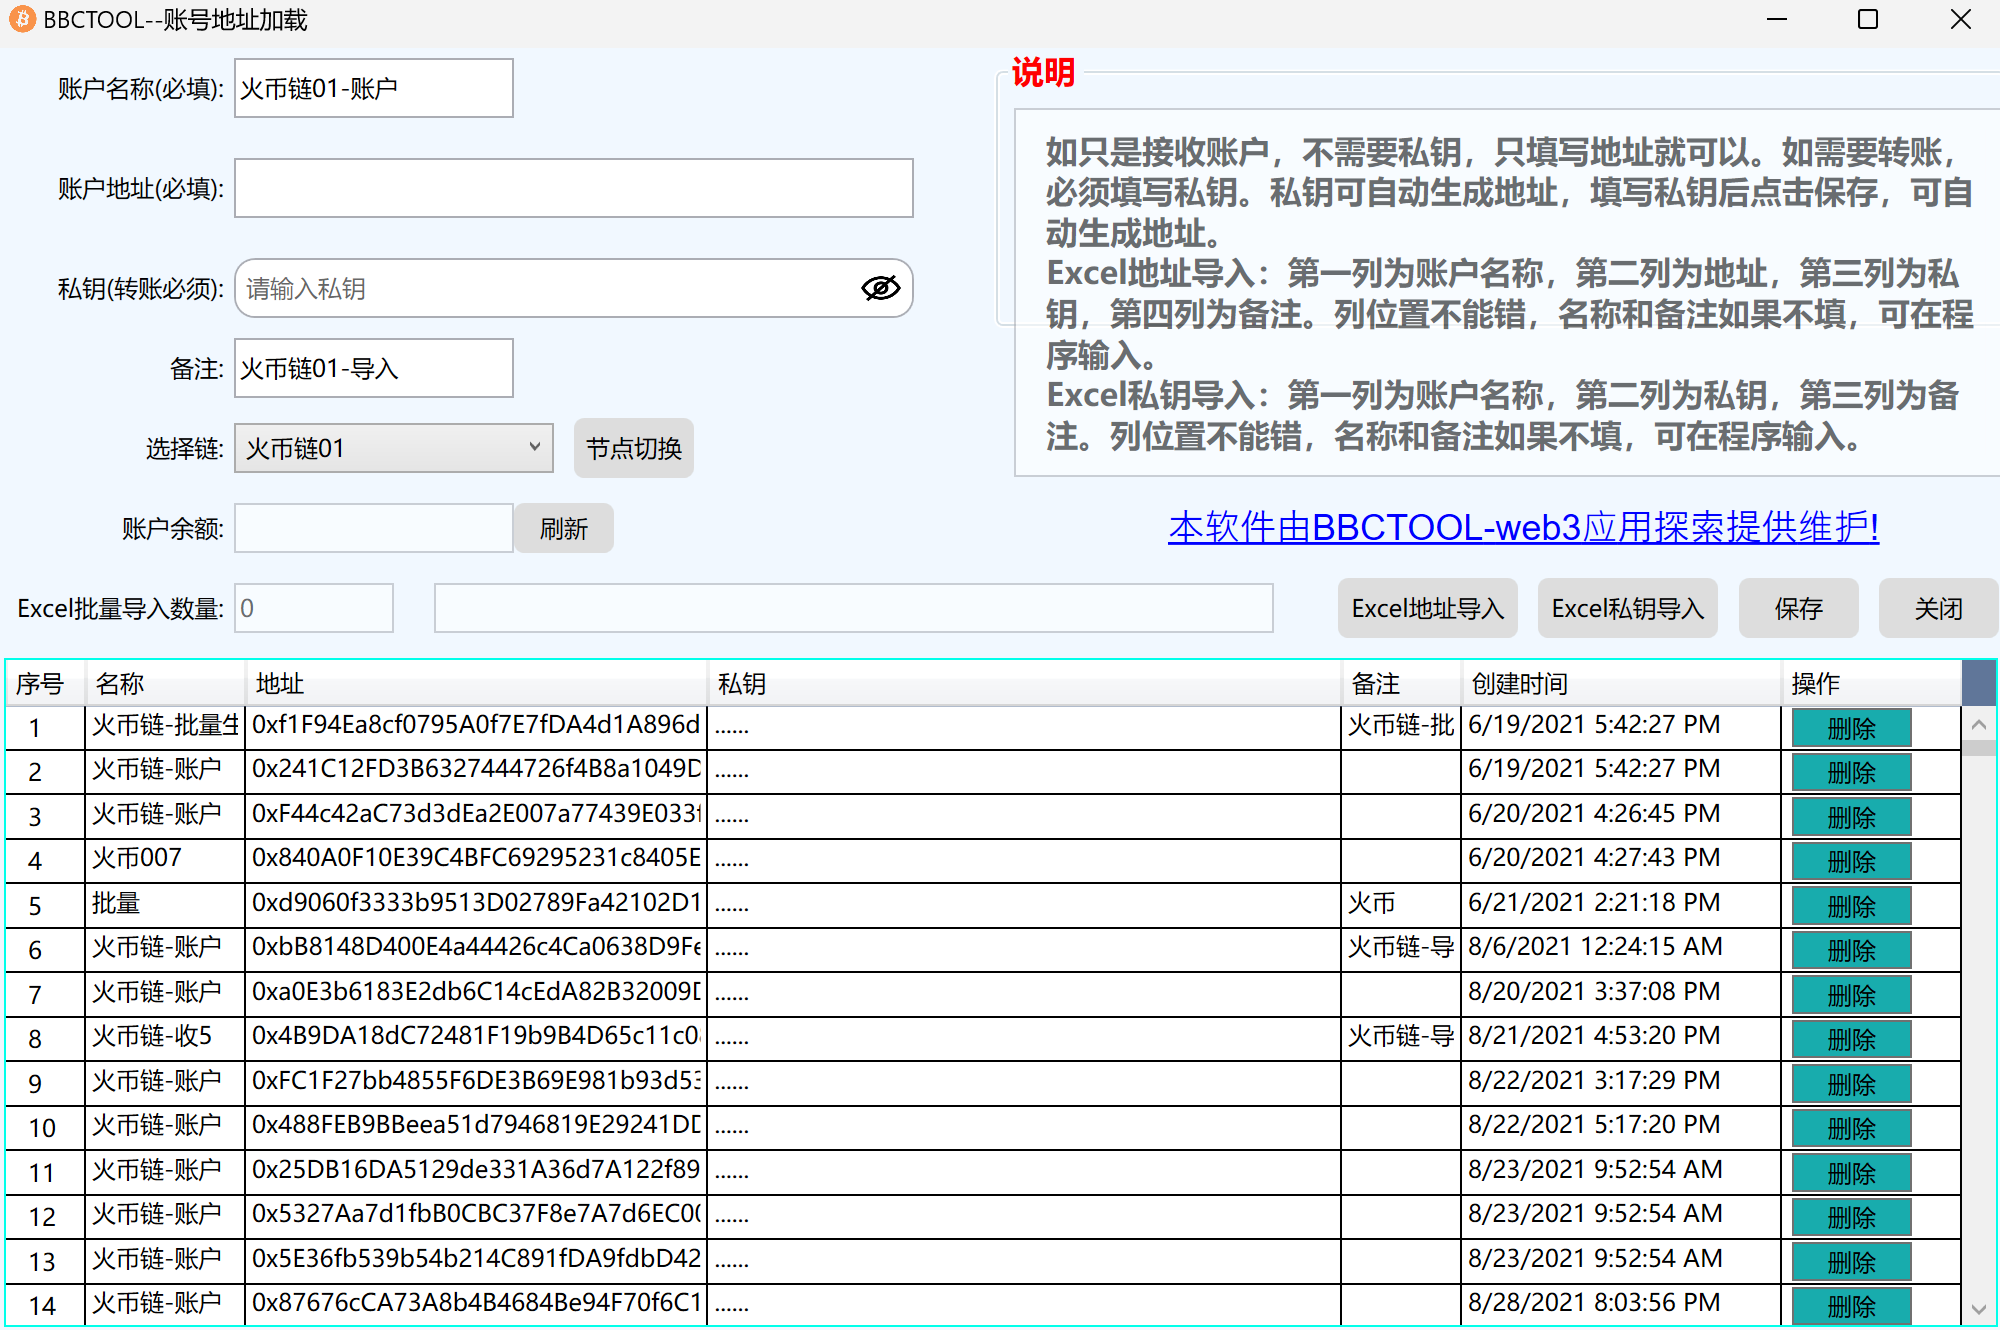Click in the 账户地址 address input field
The height and width of the screenshot is (1330, 2000).
(x=573, y=188)
